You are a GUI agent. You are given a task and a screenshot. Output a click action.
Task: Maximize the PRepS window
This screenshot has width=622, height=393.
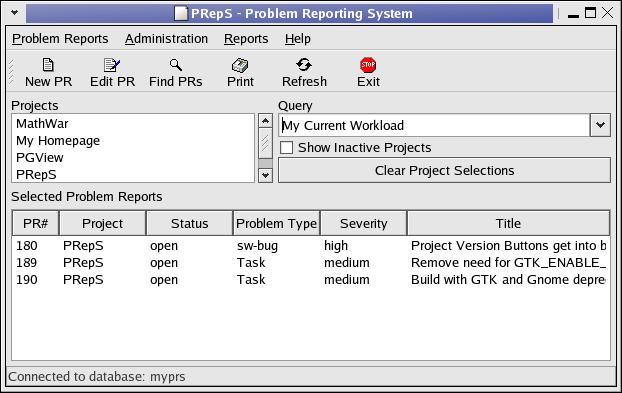point(591,13)
